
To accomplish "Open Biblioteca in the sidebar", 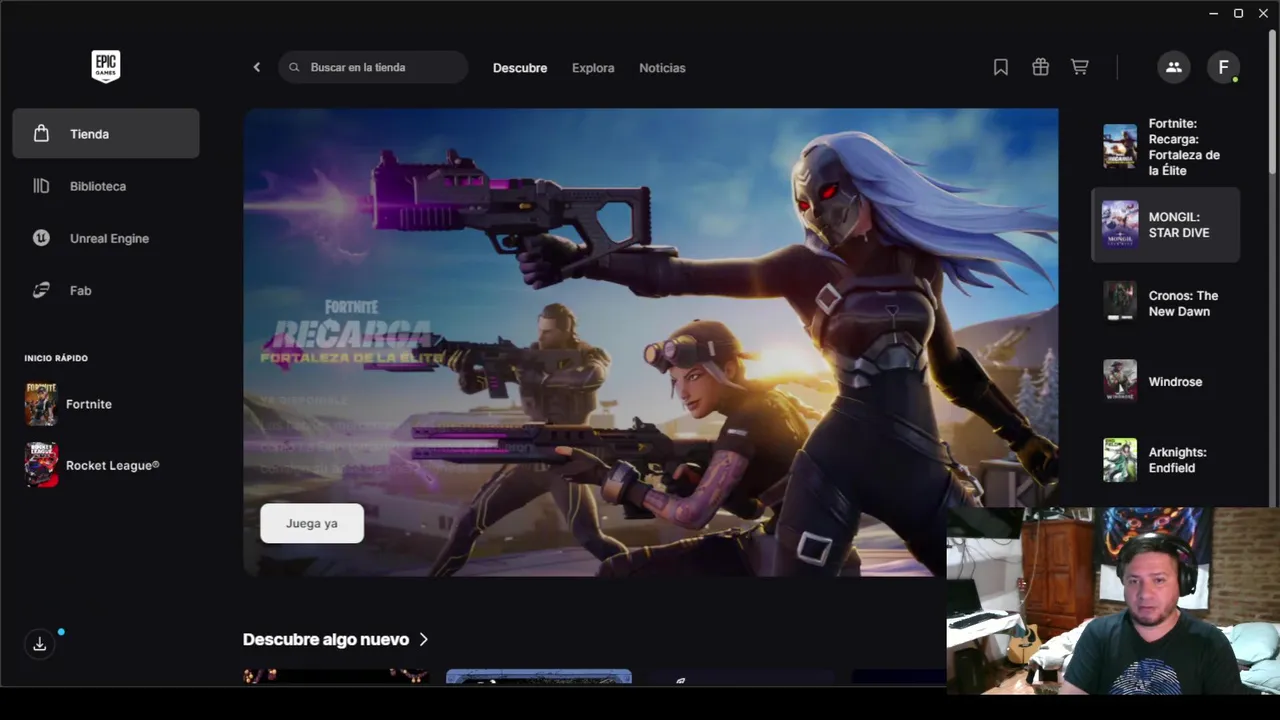I will (x=106, y=186).
